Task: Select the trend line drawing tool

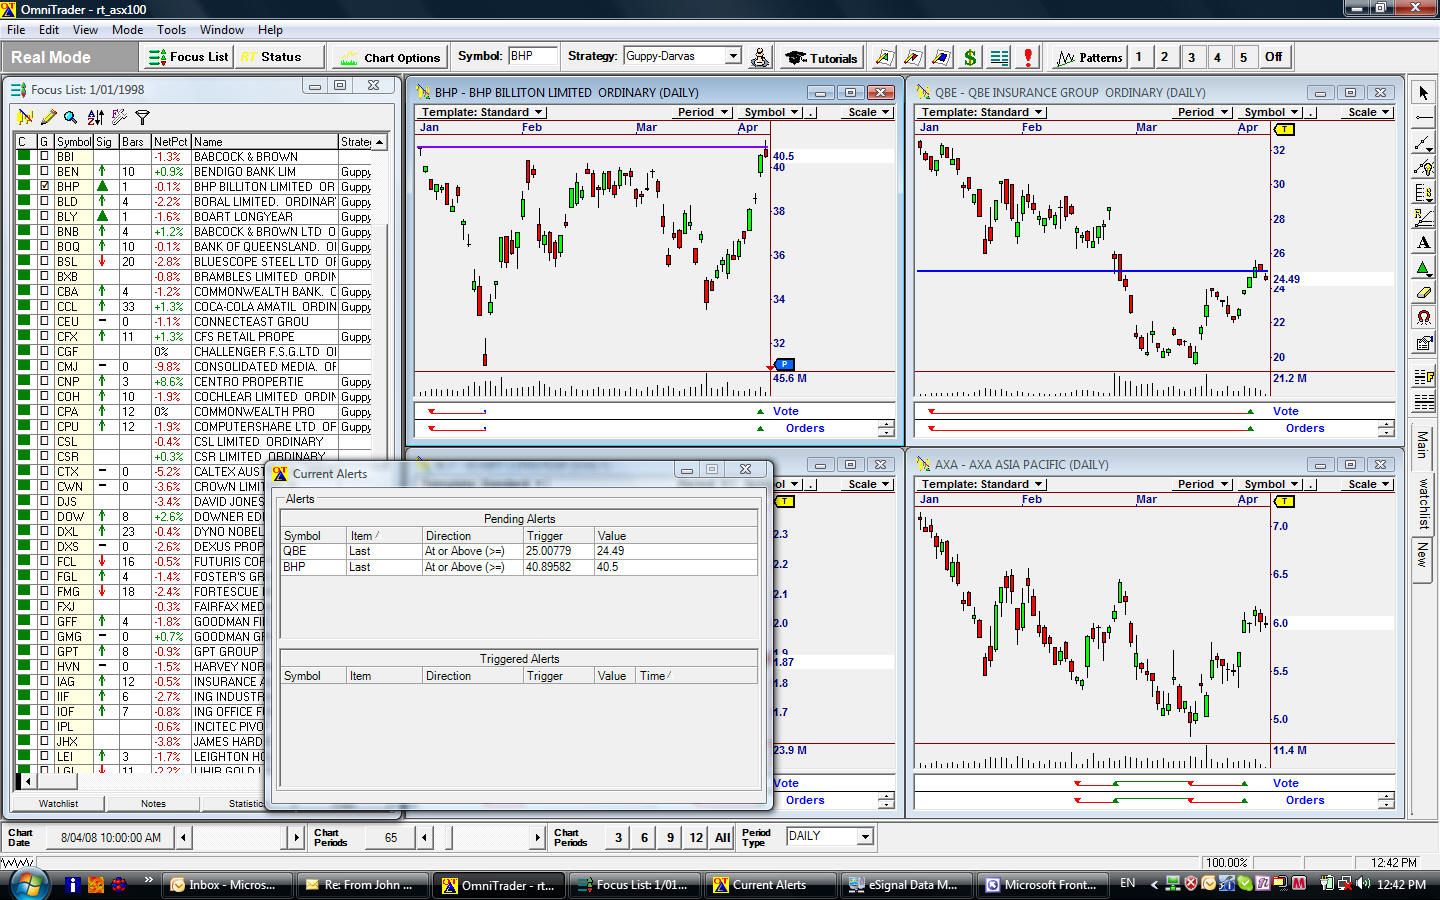Action: point(1423,143)
